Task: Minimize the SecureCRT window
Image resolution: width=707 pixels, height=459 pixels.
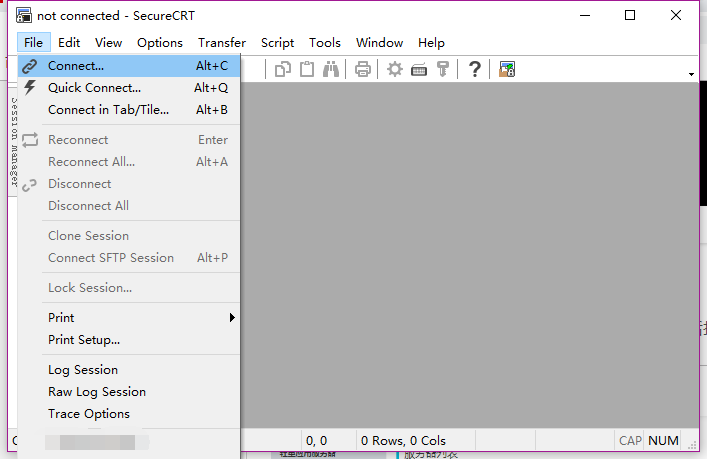Action: pos(585,15)
